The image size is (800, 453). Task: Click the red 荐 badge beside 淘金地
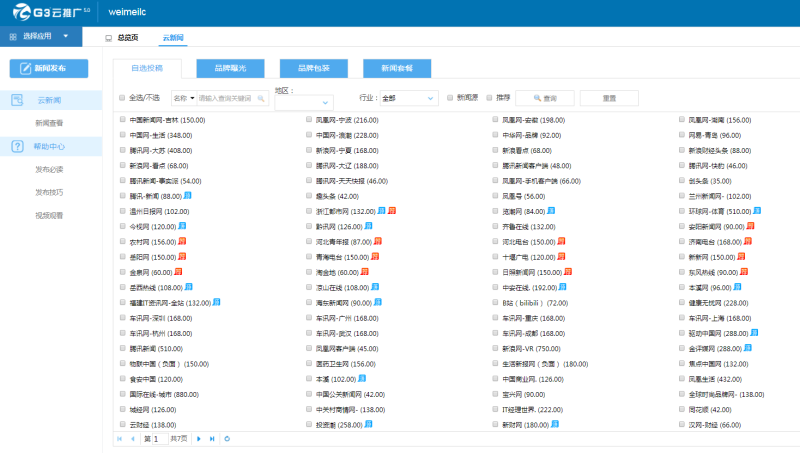[x=365, y=272]
